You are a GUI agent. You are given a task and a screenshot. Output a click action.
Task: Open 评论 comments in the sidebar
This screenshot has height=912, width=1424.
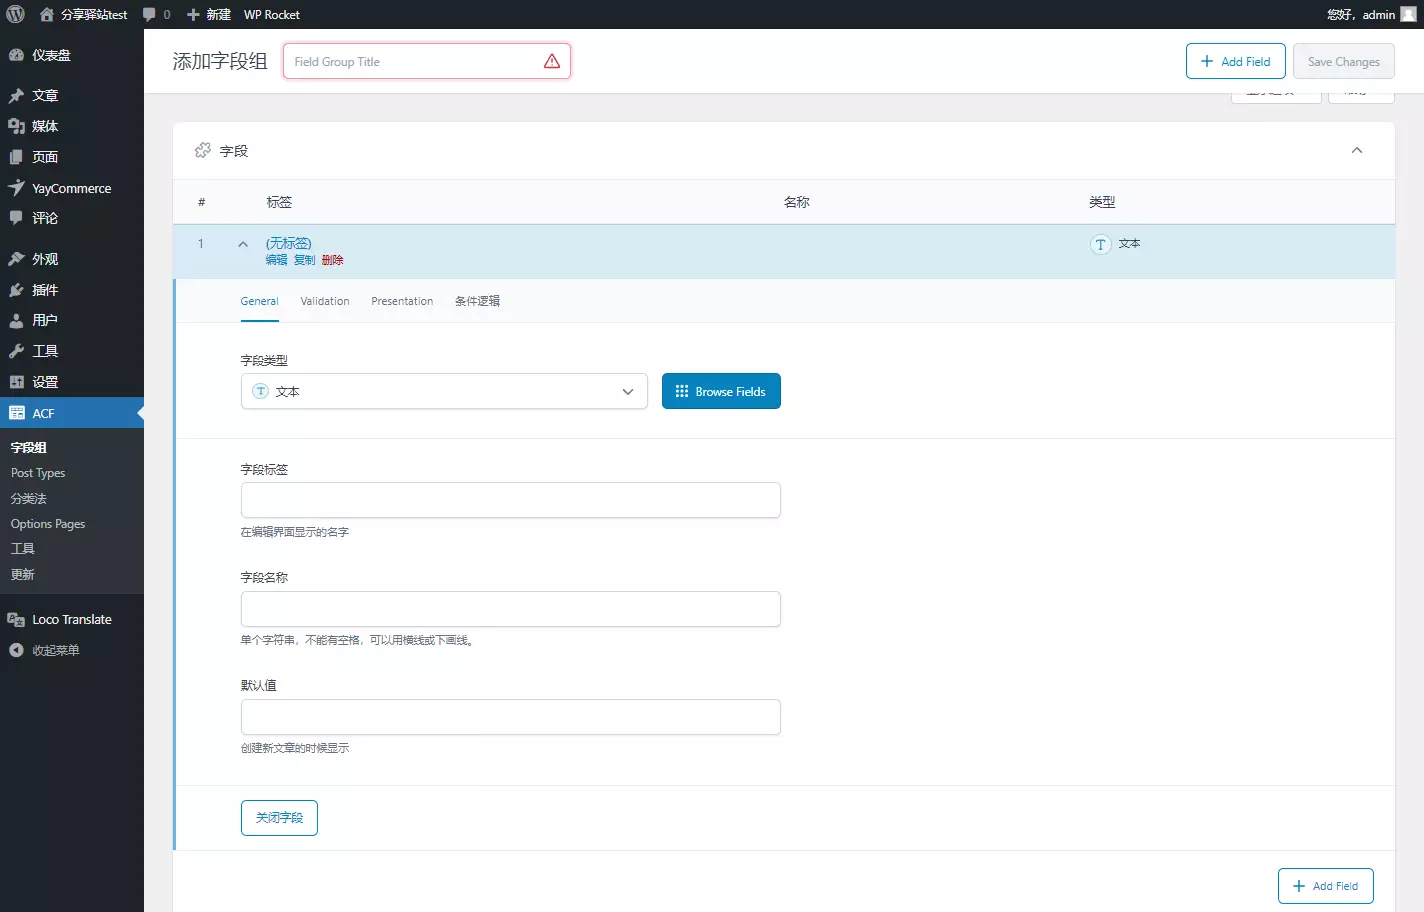[72, 218]
